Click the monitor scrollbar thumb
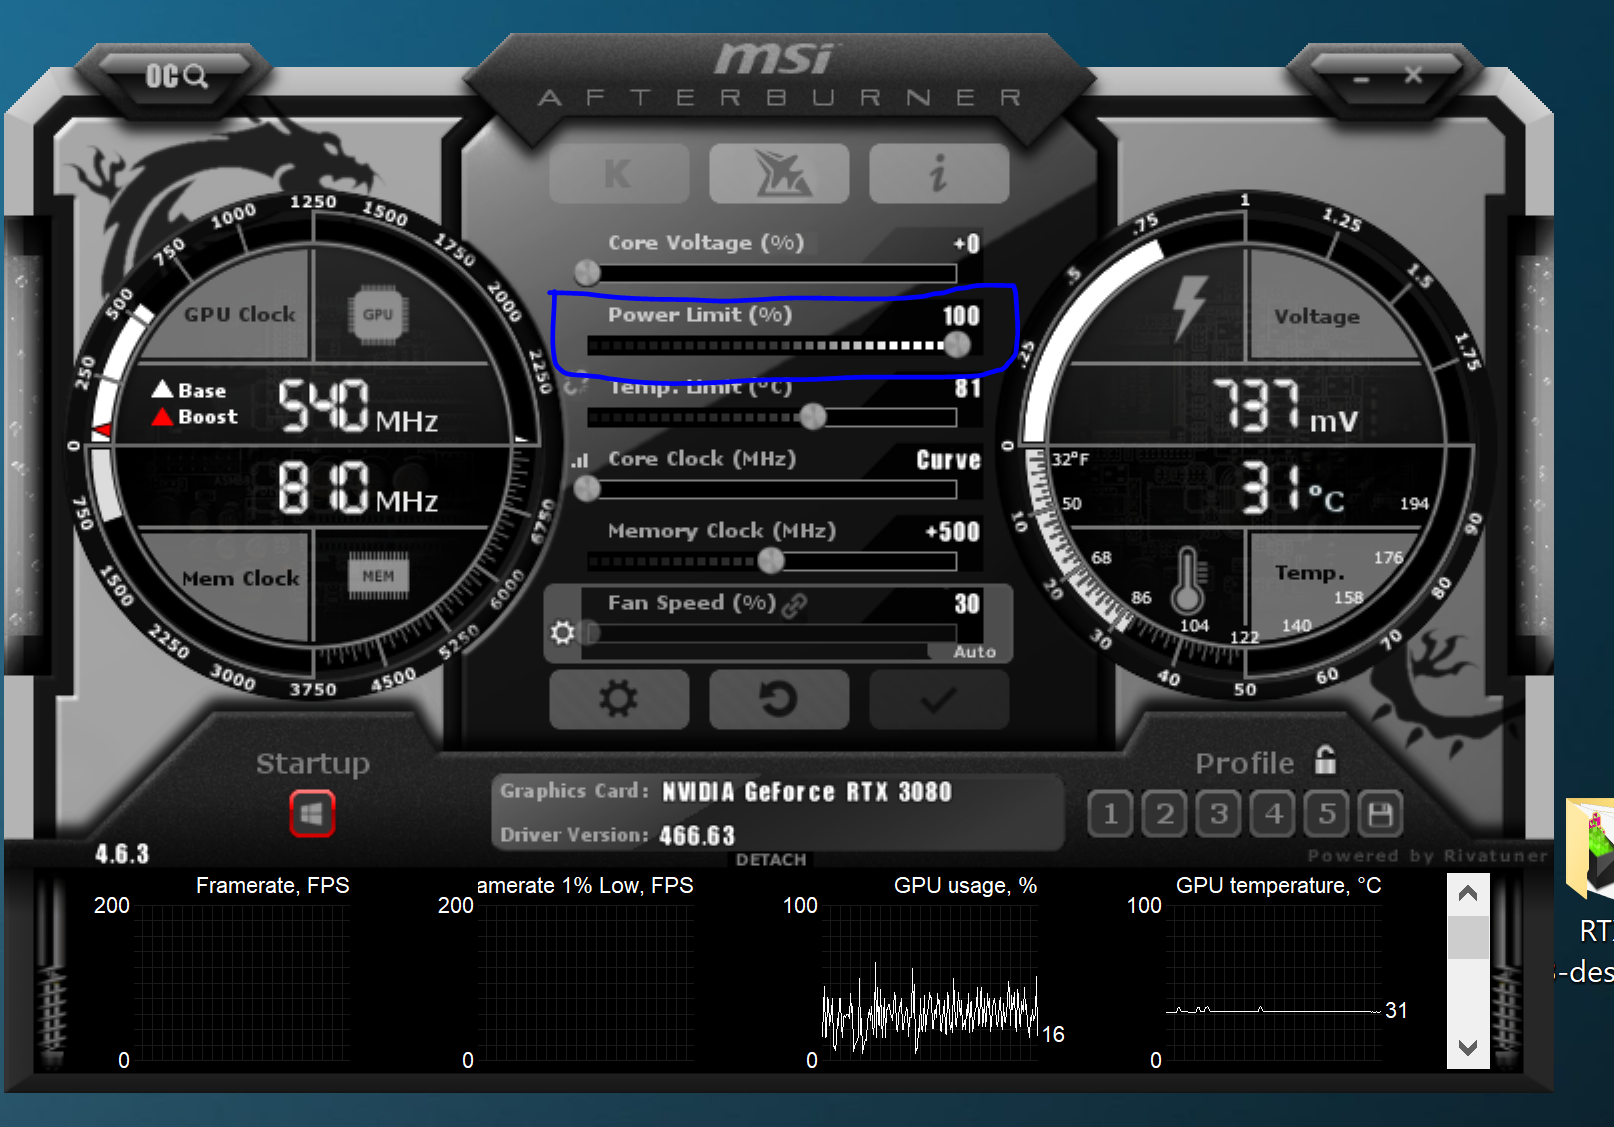Screen dimensions: 1614x1127 click(x=1468, y=937)
